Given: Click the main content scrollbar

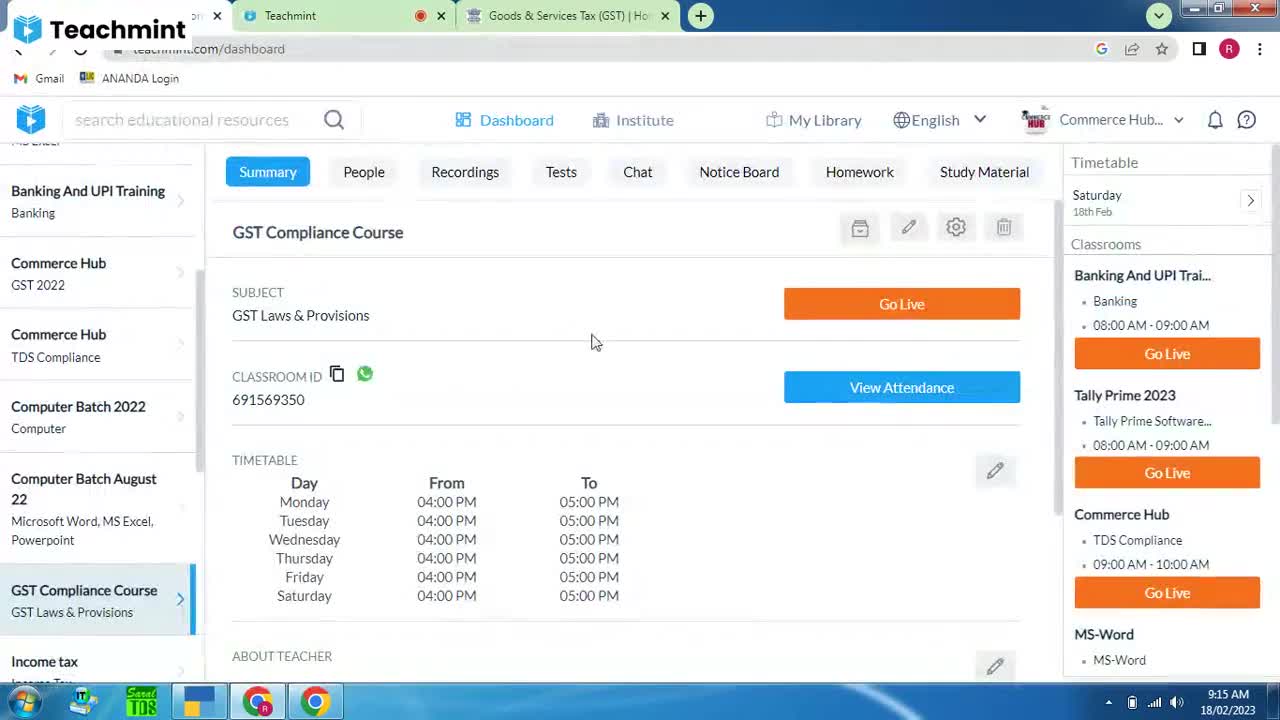Looking at the screenshot, I should [1058, 358].
